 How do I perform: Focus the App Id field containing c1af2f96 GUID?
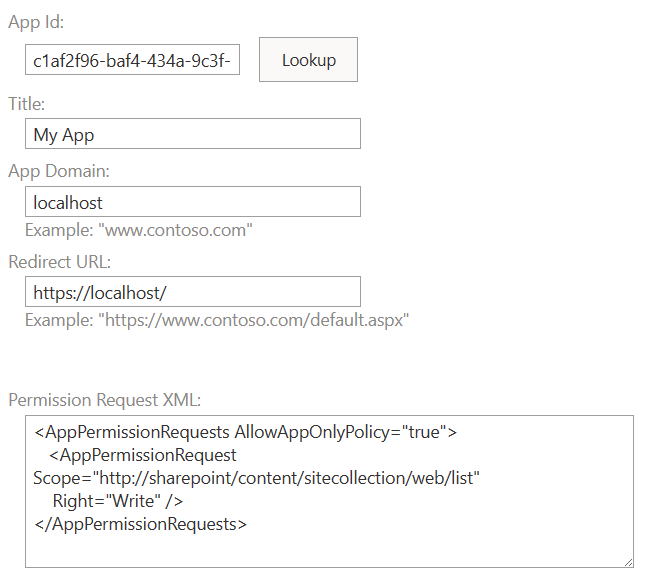tap(132, 60)
